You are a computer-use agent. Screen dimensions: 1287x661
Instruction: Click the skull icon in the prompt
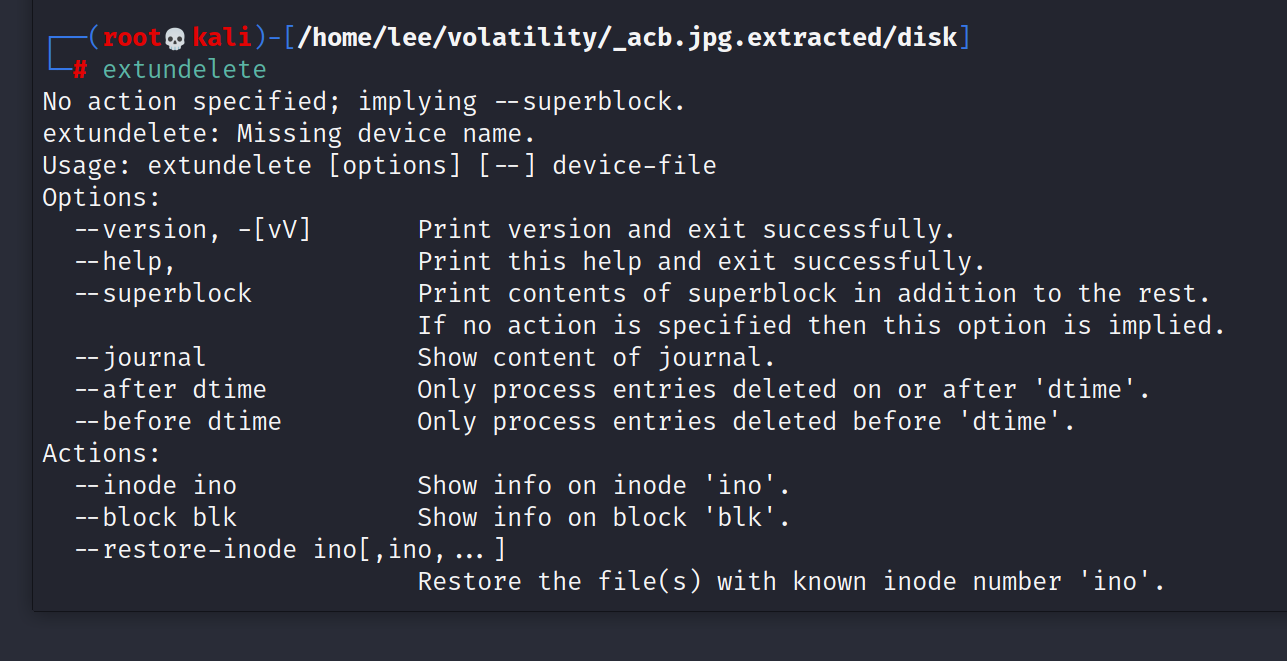coord(175,39)
